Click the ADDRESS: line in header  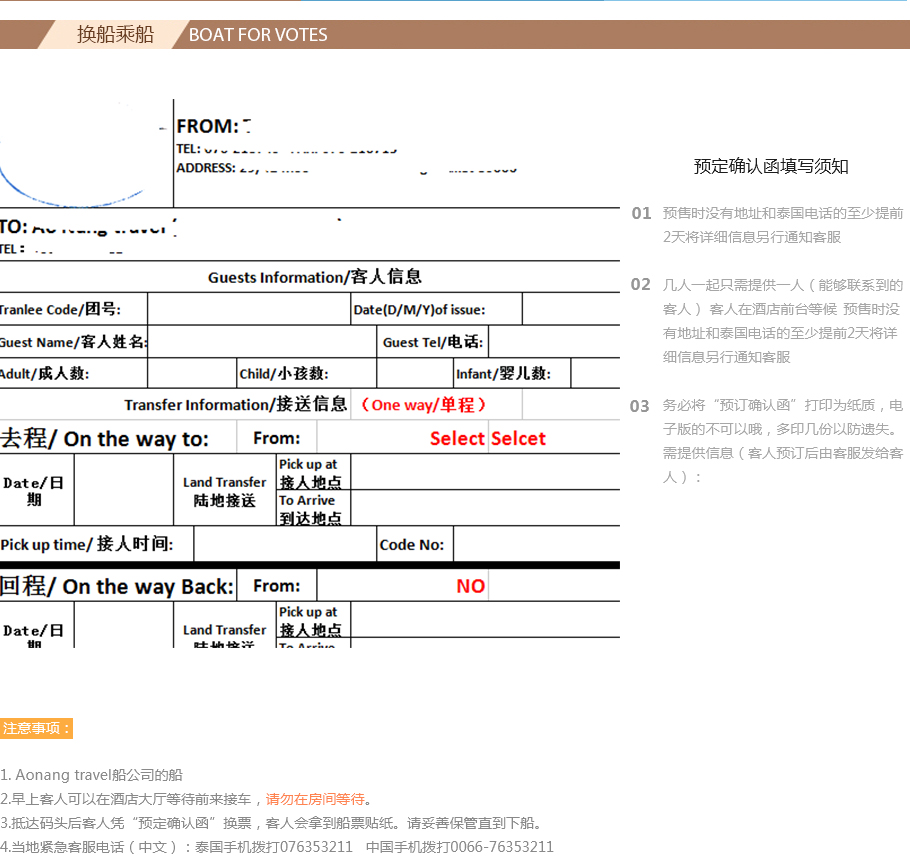click(346, 168)
